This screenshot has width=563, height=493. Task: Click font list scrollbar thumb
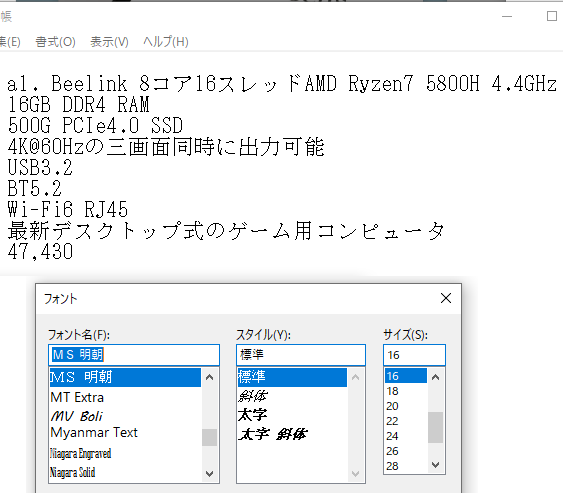point(209,437)
